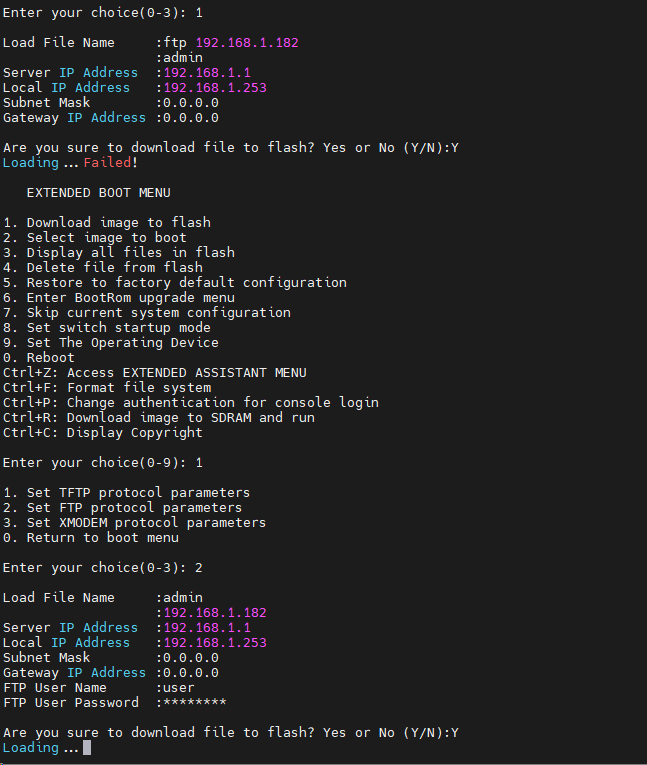Viewport: 647px width, 765px height.
Task: Click "Download image to SDRAM and run" line
Action: click(159, 418)
